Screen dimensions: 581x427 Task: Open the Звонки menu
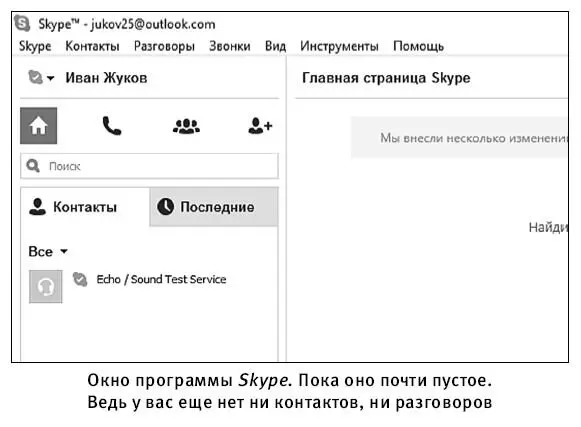coord(230,46)
